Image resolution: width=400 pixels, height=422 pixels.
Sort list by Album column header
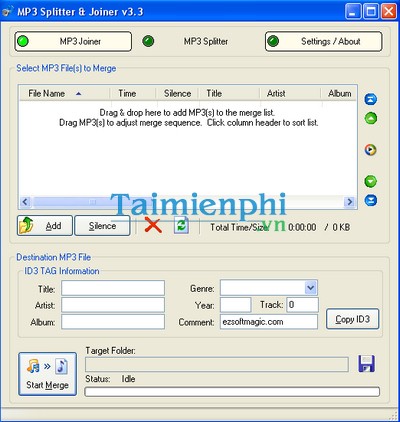[x=339, y=93]
